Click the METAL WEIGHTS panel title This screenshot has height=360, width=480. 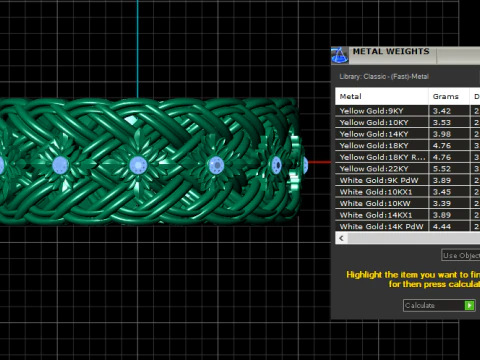tap(391, 51)
